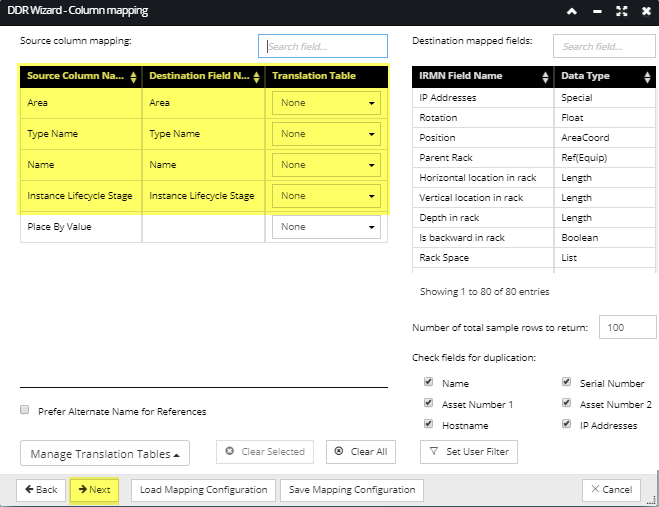
Task: Uncheck IP Addresses duplication check
Action: pos(566,423)
